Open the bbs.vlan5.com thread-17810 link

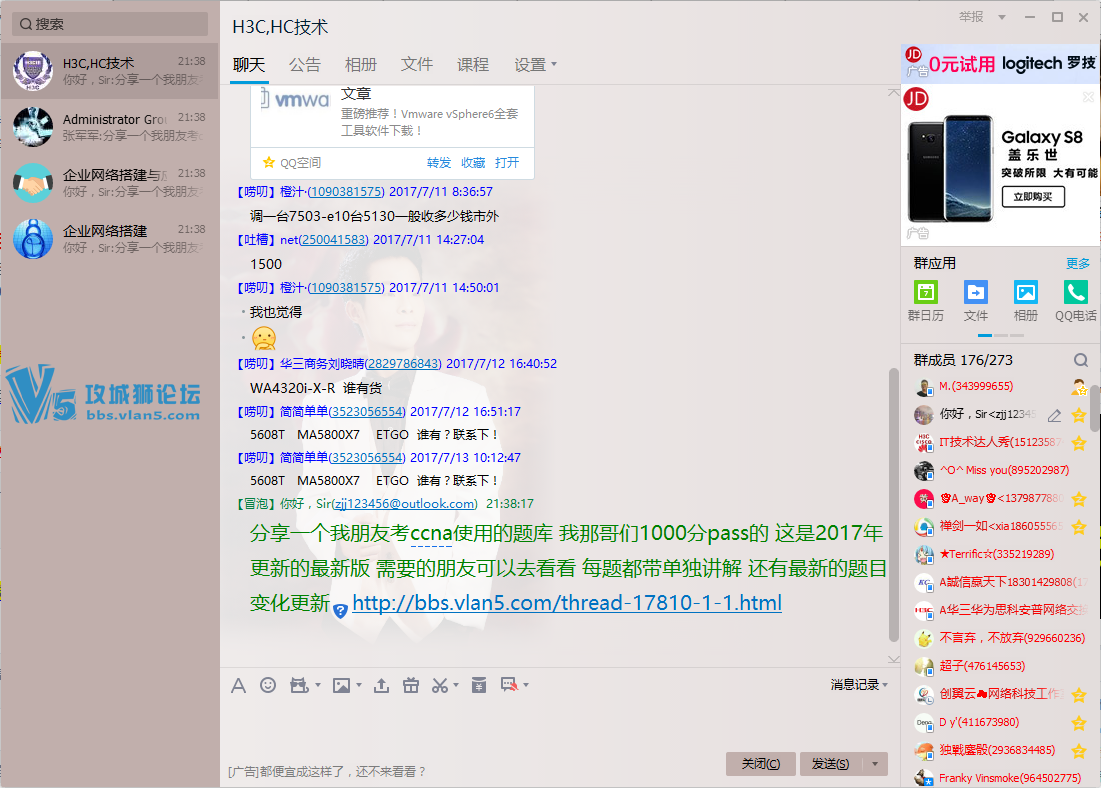pyautogui.click(x=567, y=603)
